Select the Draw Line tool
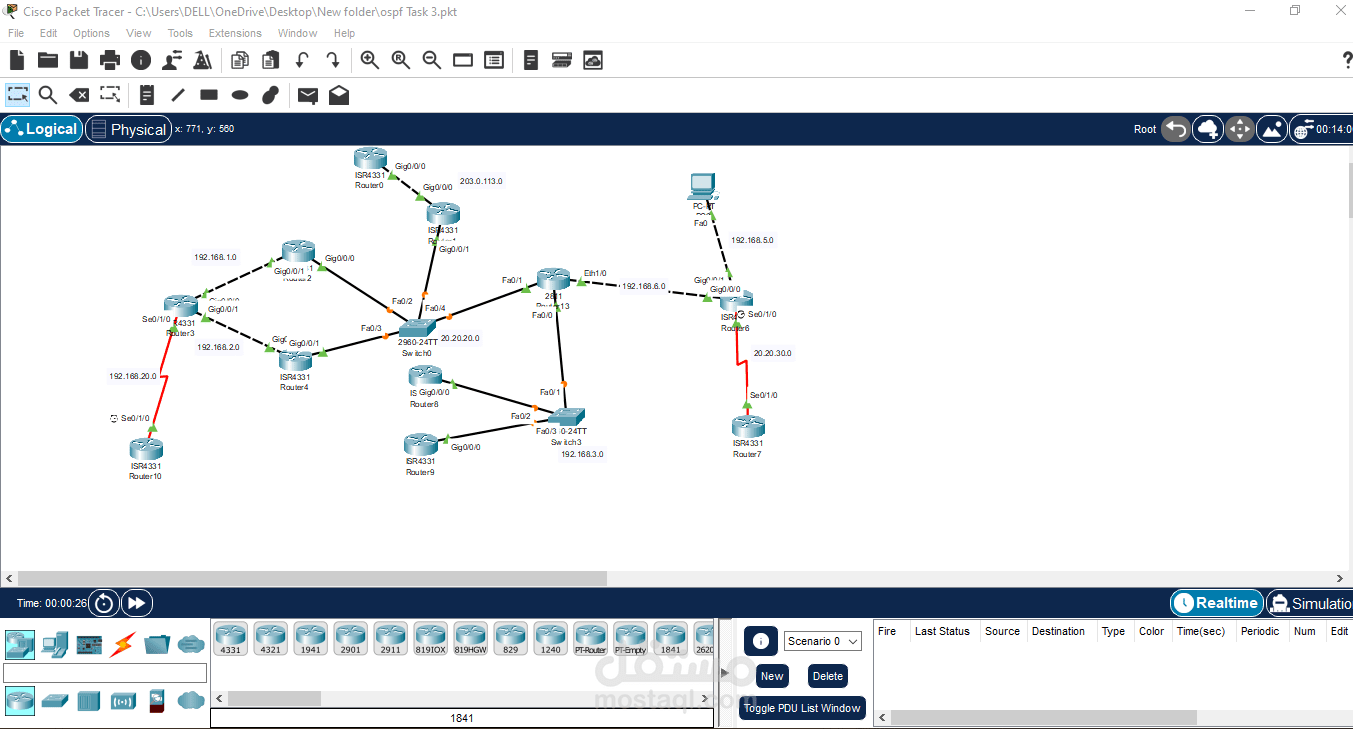This screenshot has height=729, width=1353. pos(178,95)
